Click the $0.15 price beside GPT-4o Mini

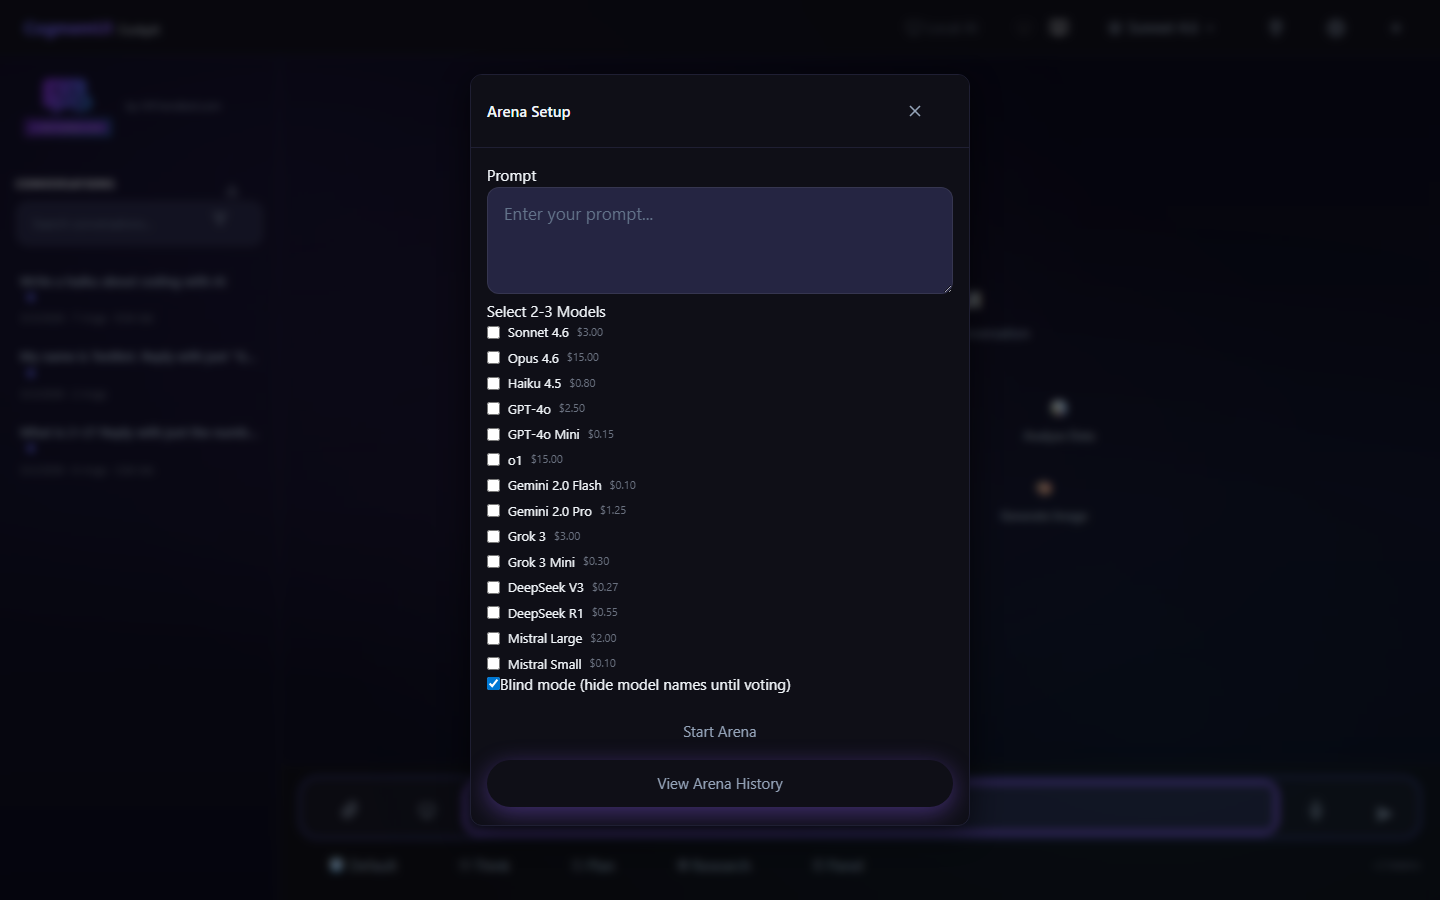(x=601, y=434)
